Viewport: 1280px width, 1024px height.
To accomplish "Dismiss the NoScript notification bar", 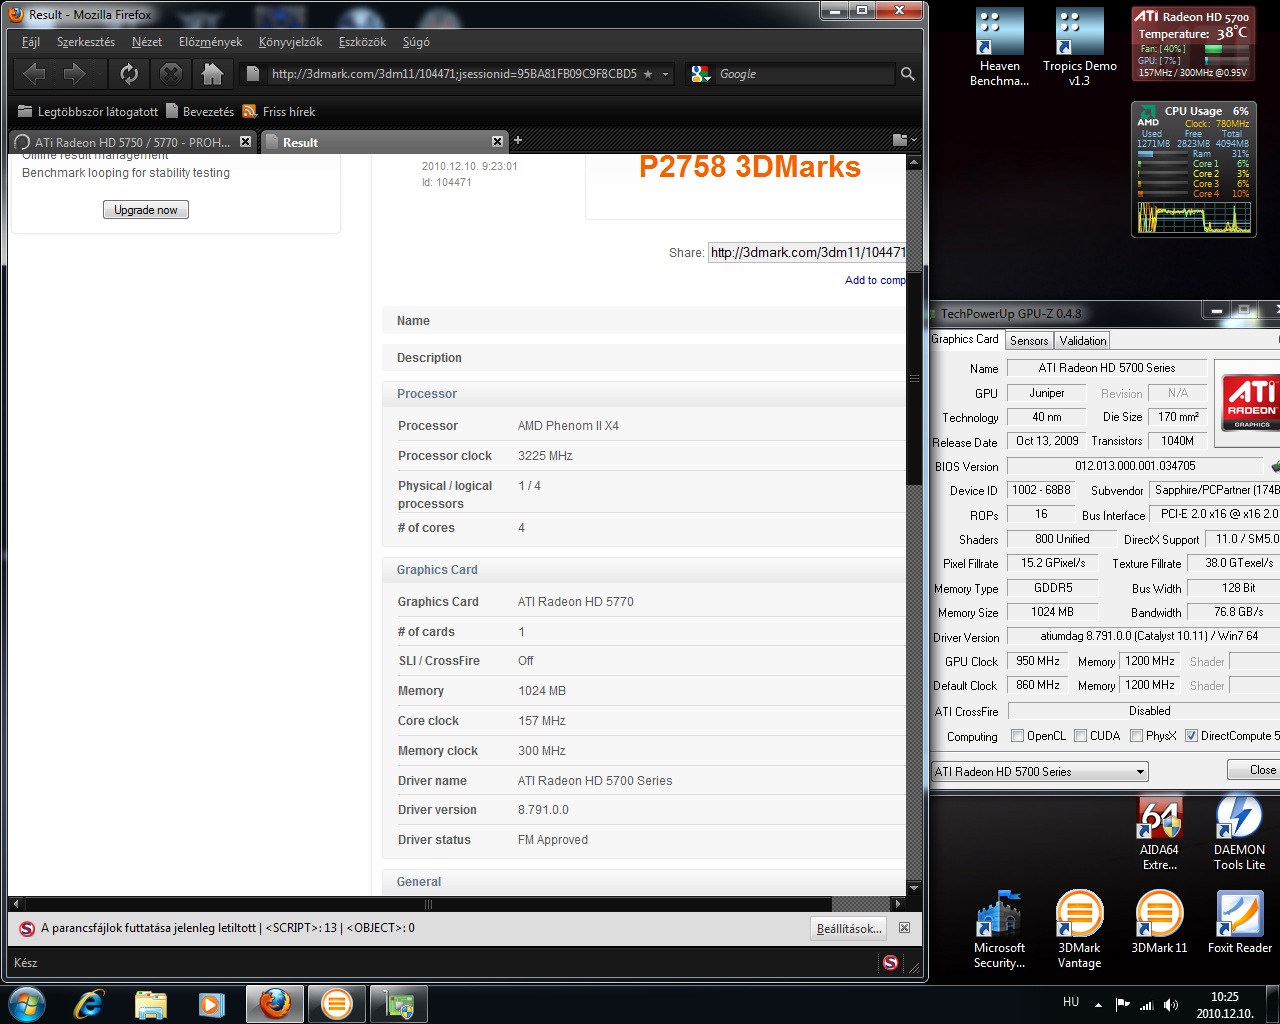I will [904, 928].
